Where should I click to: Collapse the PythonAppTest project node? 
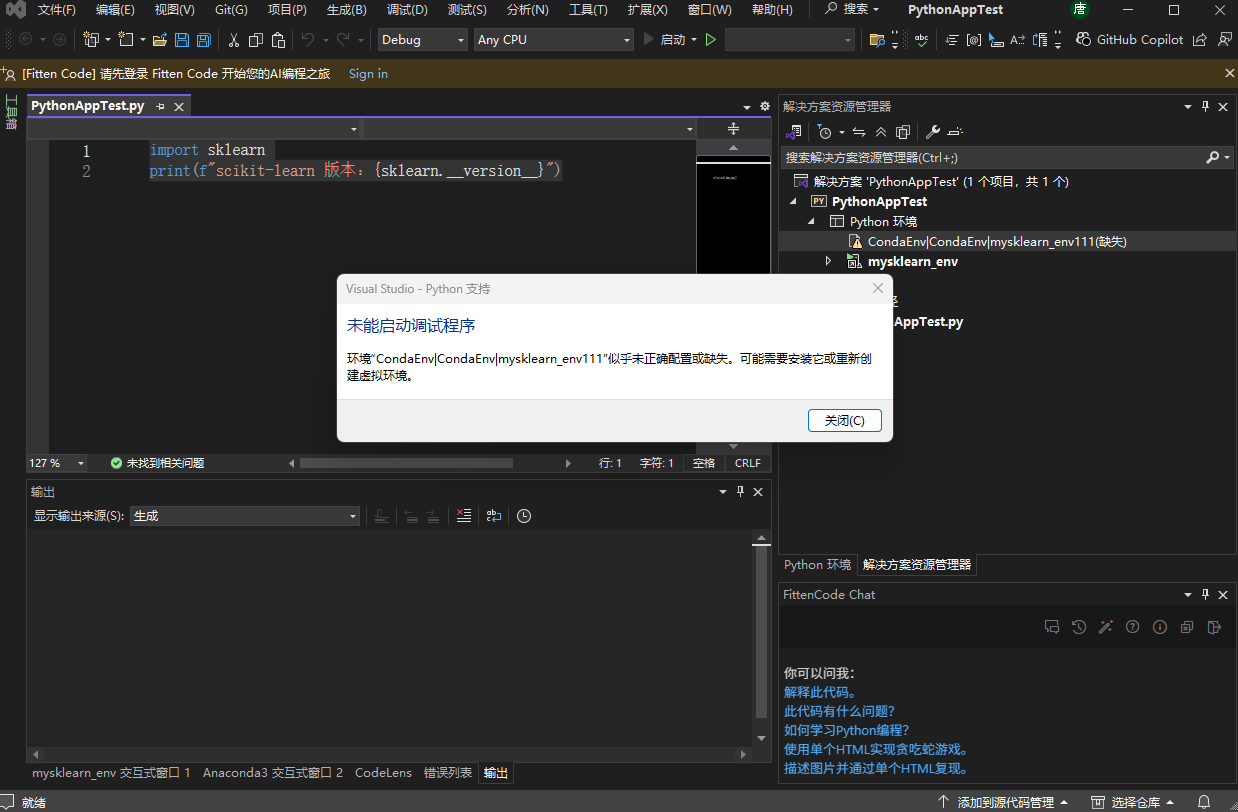(x=794, y=202)
